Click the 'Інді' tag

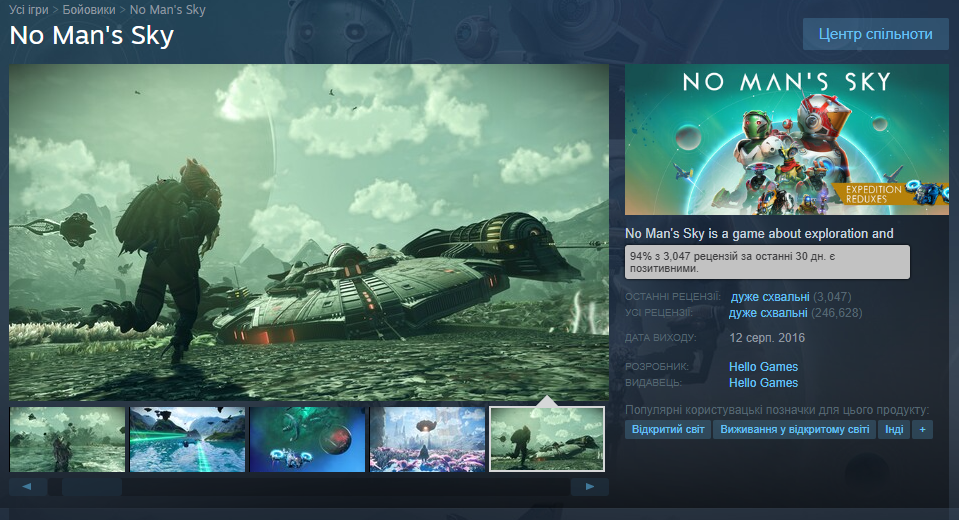894,429
